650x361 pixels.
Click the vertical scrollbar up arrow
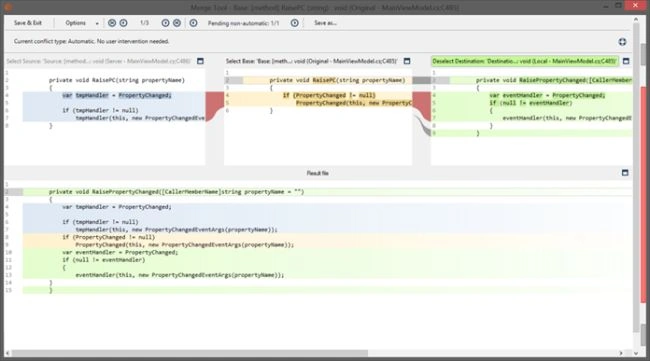(636, 19)
